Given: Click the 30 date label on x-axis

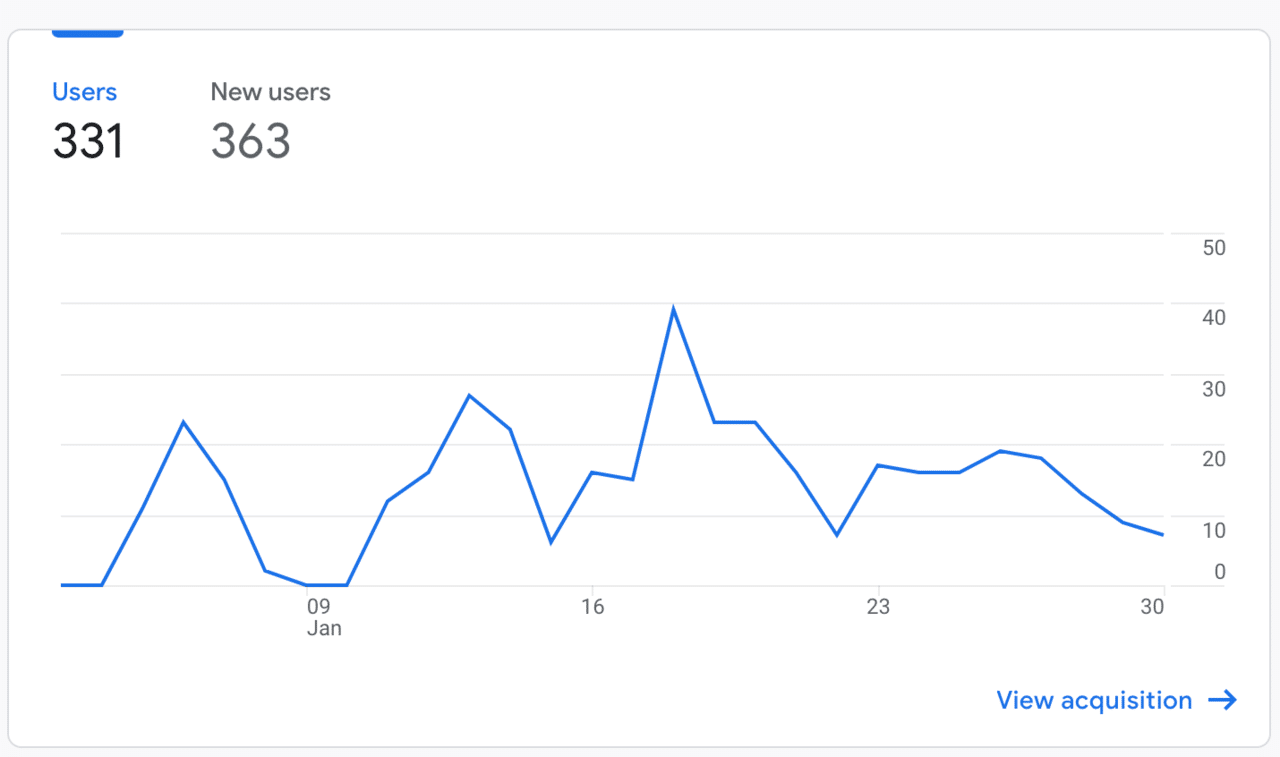Looking at the screenshot, I should 1153,607.
